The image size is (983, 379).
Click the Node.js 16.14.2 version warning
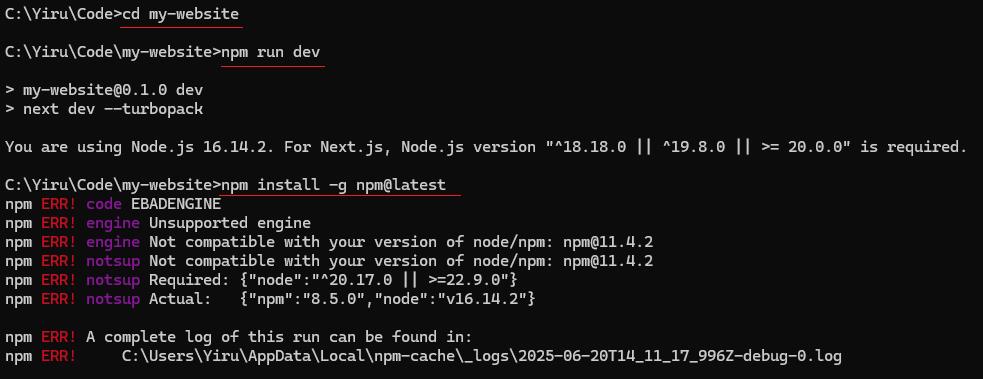pyautogui.click(x=486, y=147)
